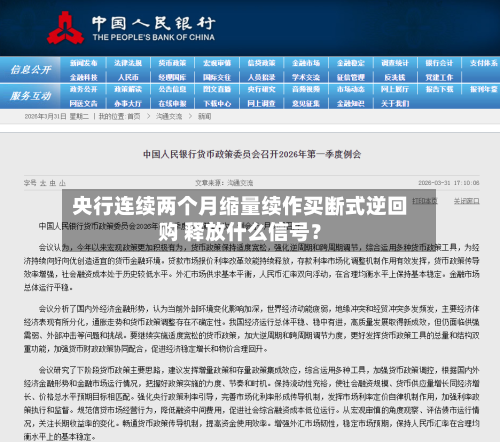Click the article title about 2026年第一季度例会
Image resolution: width=500 pixels, height=442 pixels.
[x=252, y=154]
